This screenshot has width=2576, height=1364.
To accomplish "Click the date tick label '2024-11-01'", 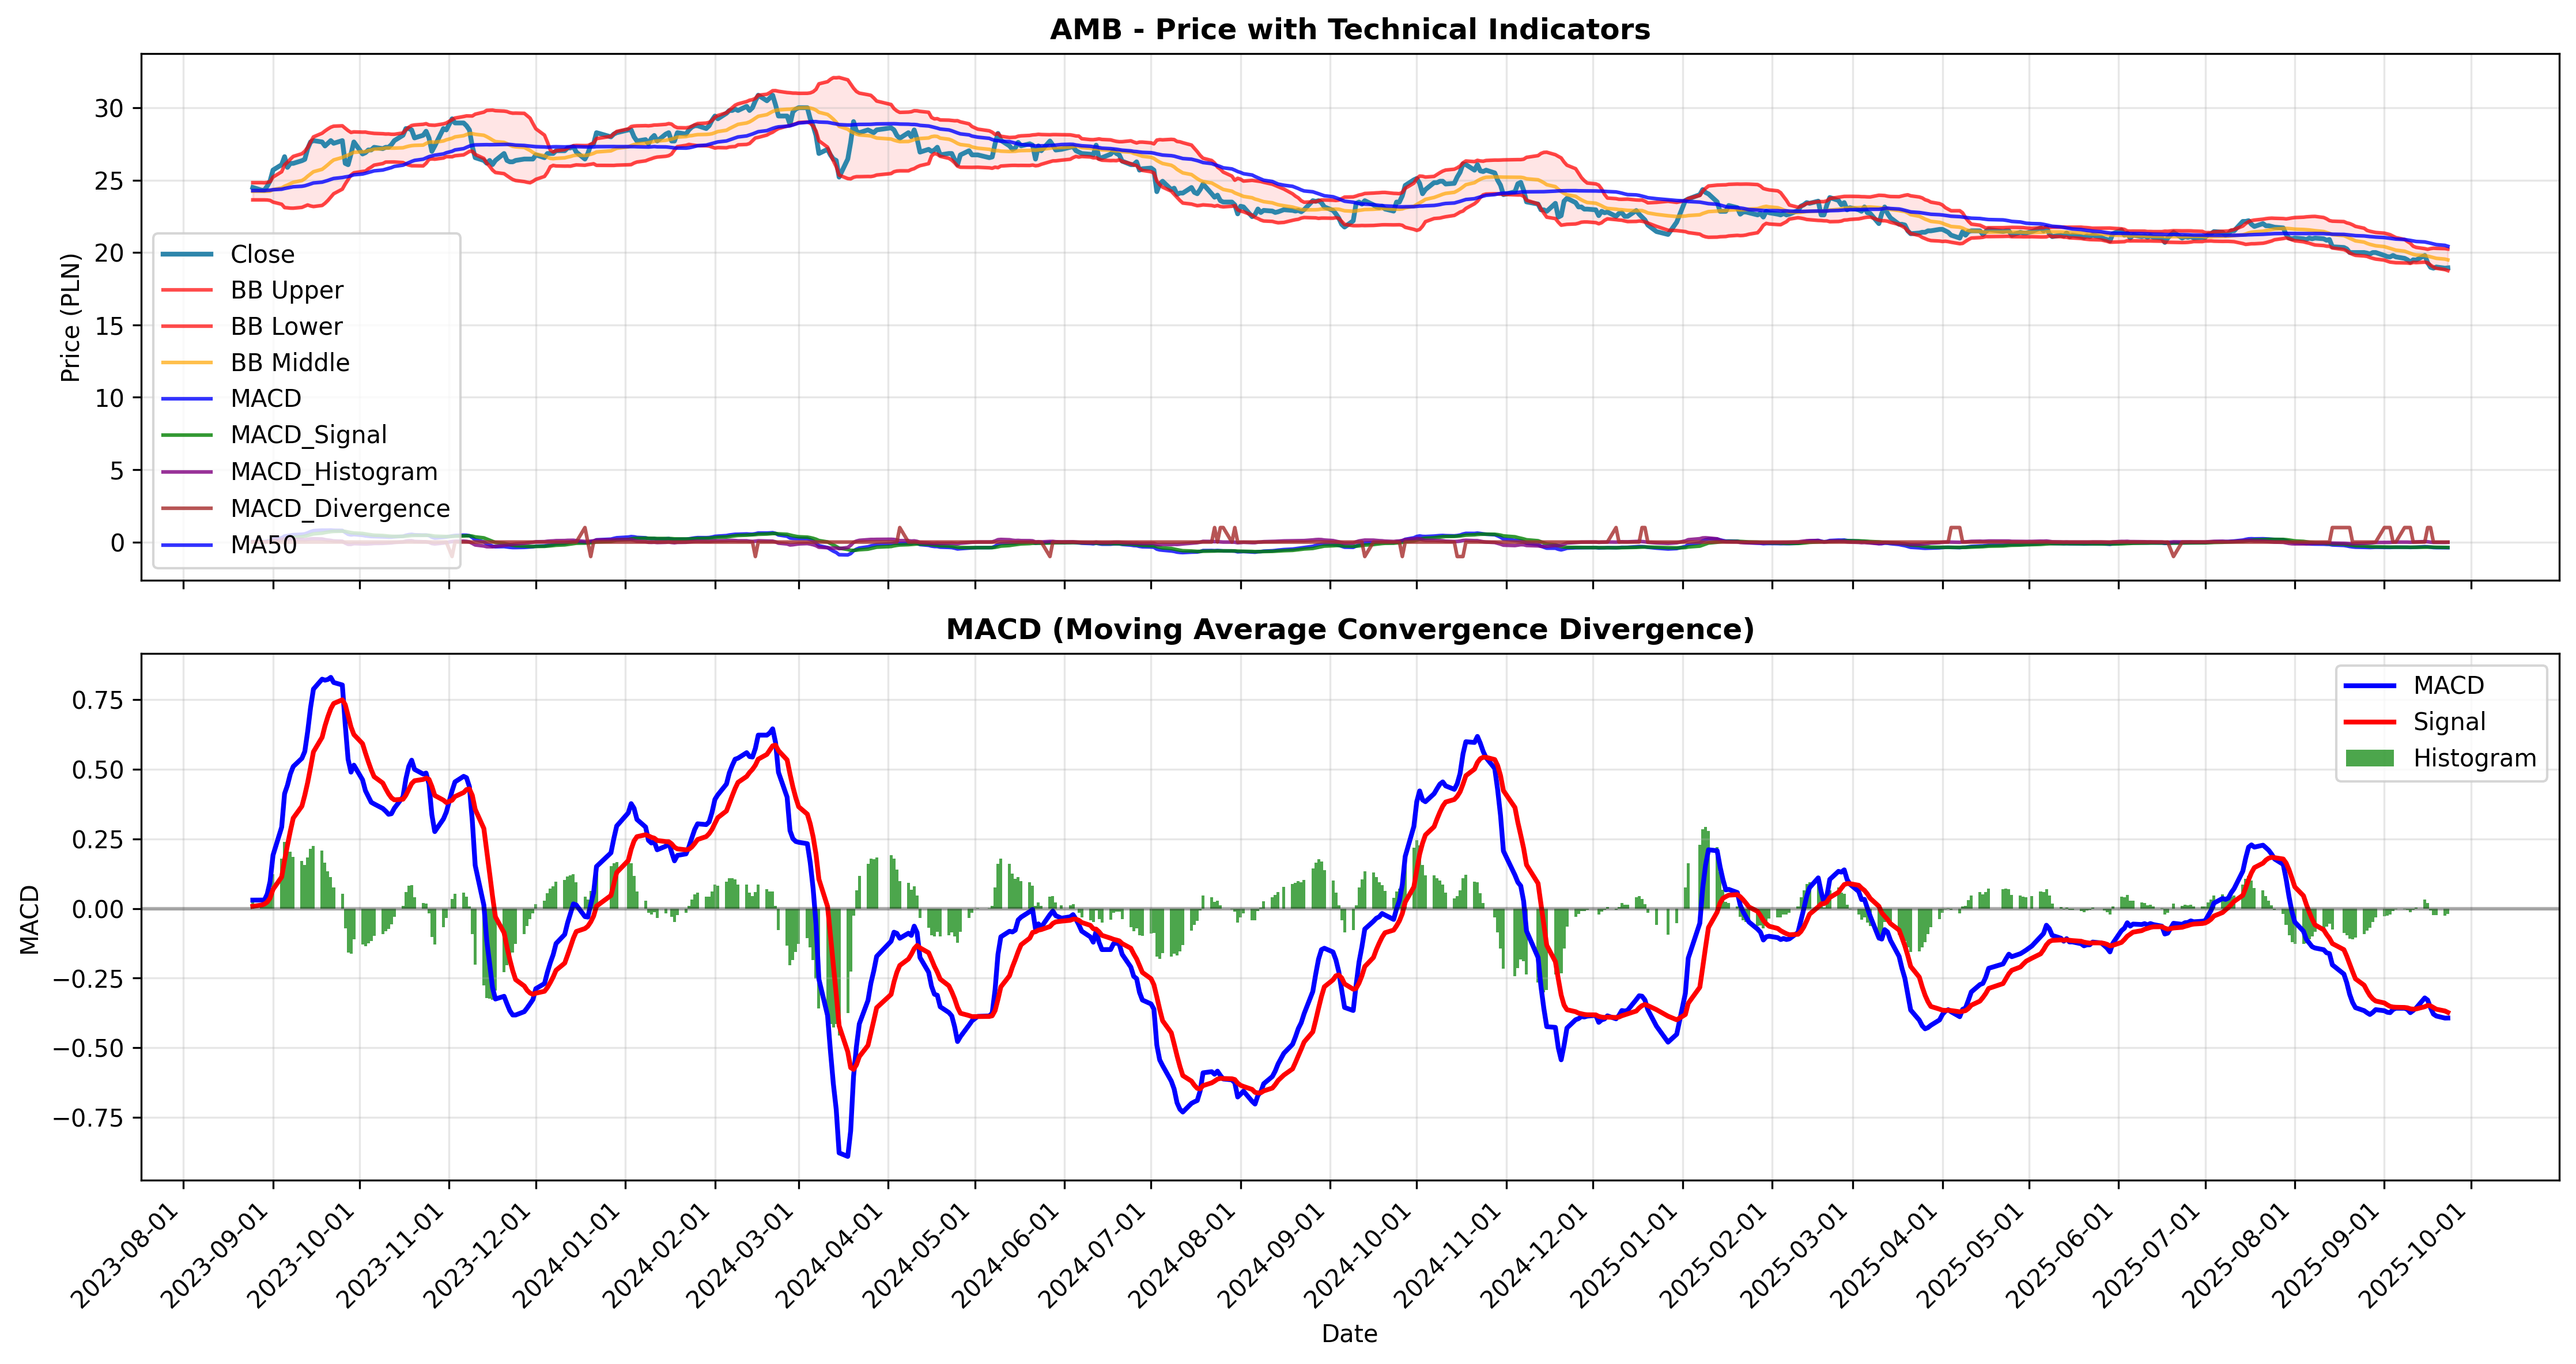I will click(1449, 1255).
